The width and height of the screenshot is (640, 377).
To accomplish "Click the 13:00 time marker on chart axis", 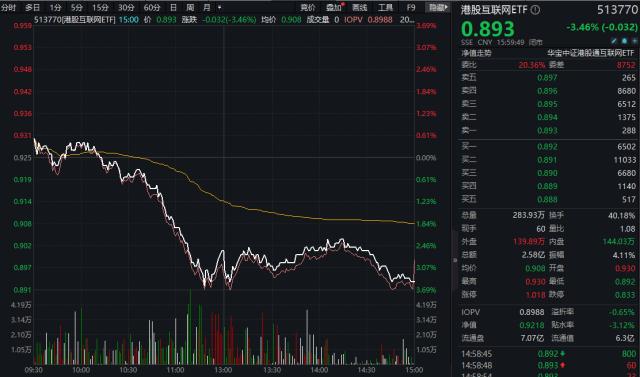I will coord(224,370).
